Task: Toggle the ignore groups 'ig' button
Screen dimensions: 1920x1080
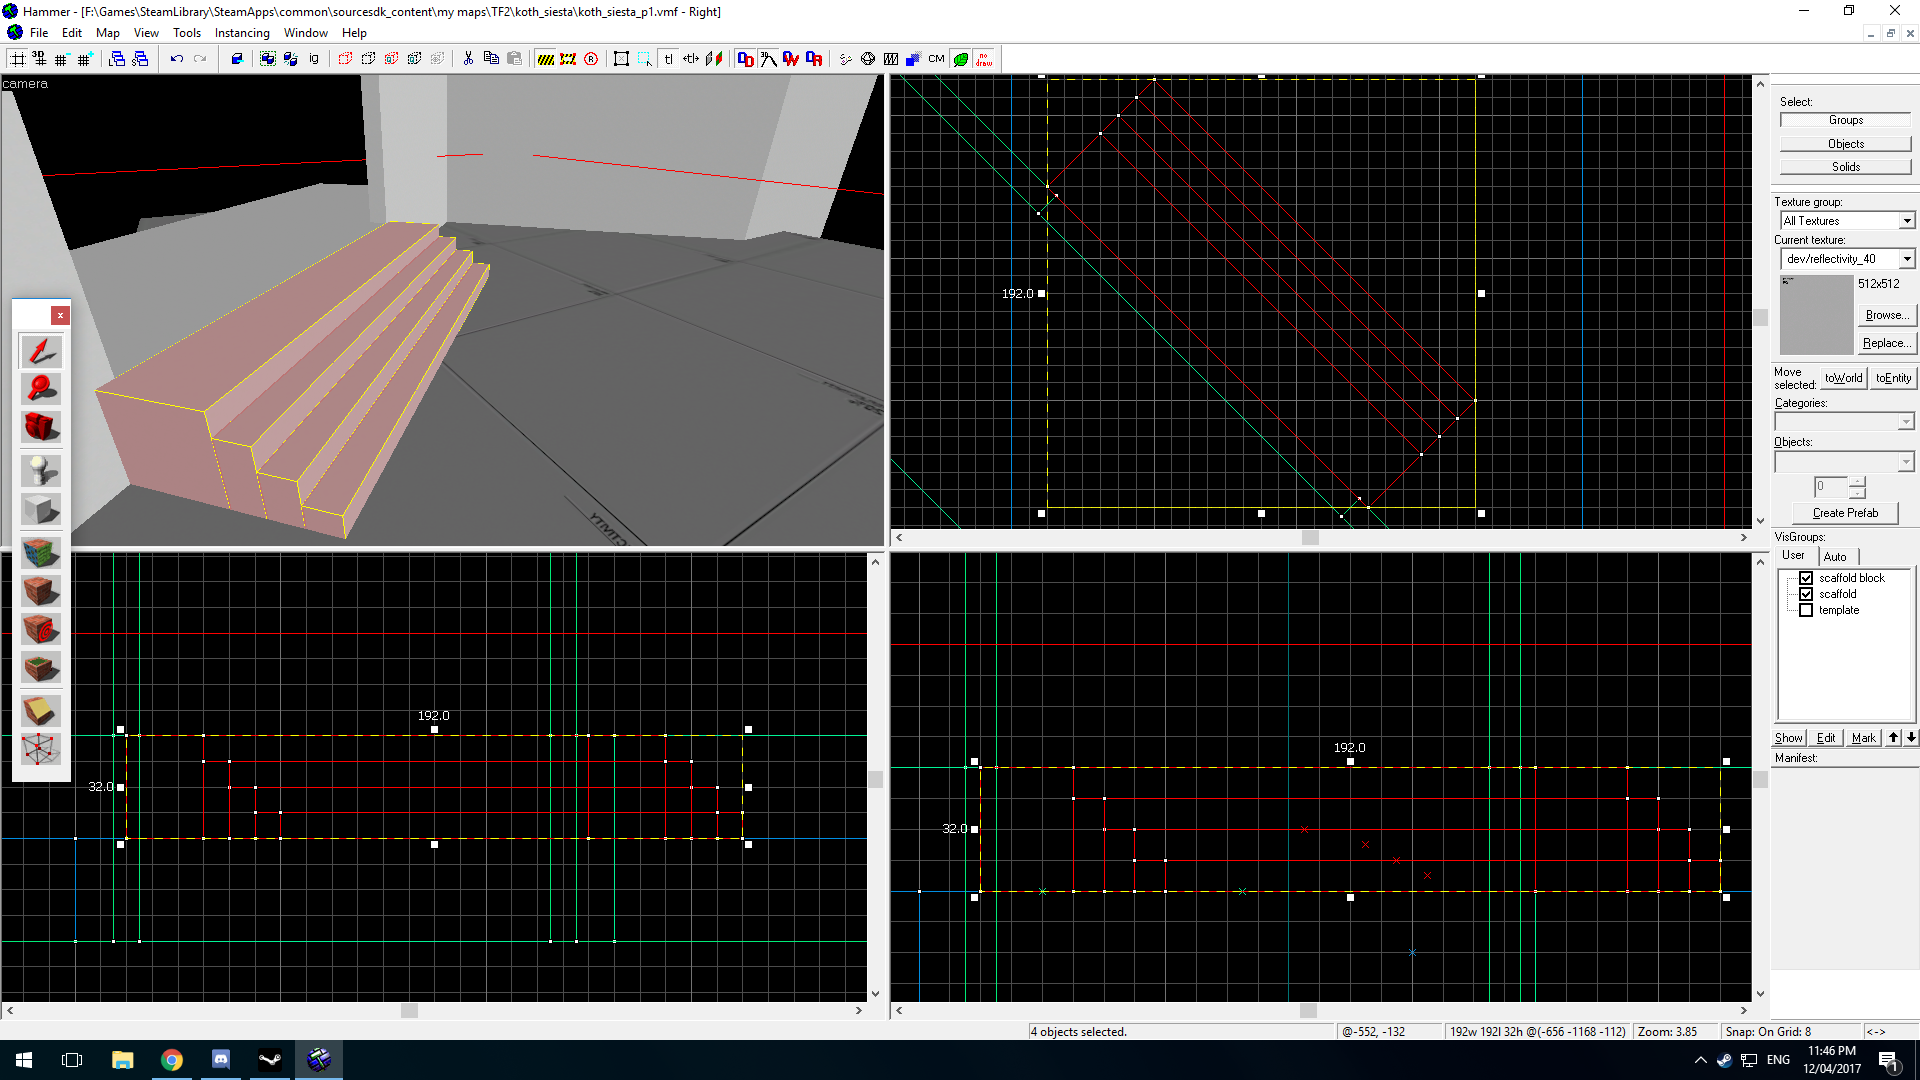Action: coord(314,59)
